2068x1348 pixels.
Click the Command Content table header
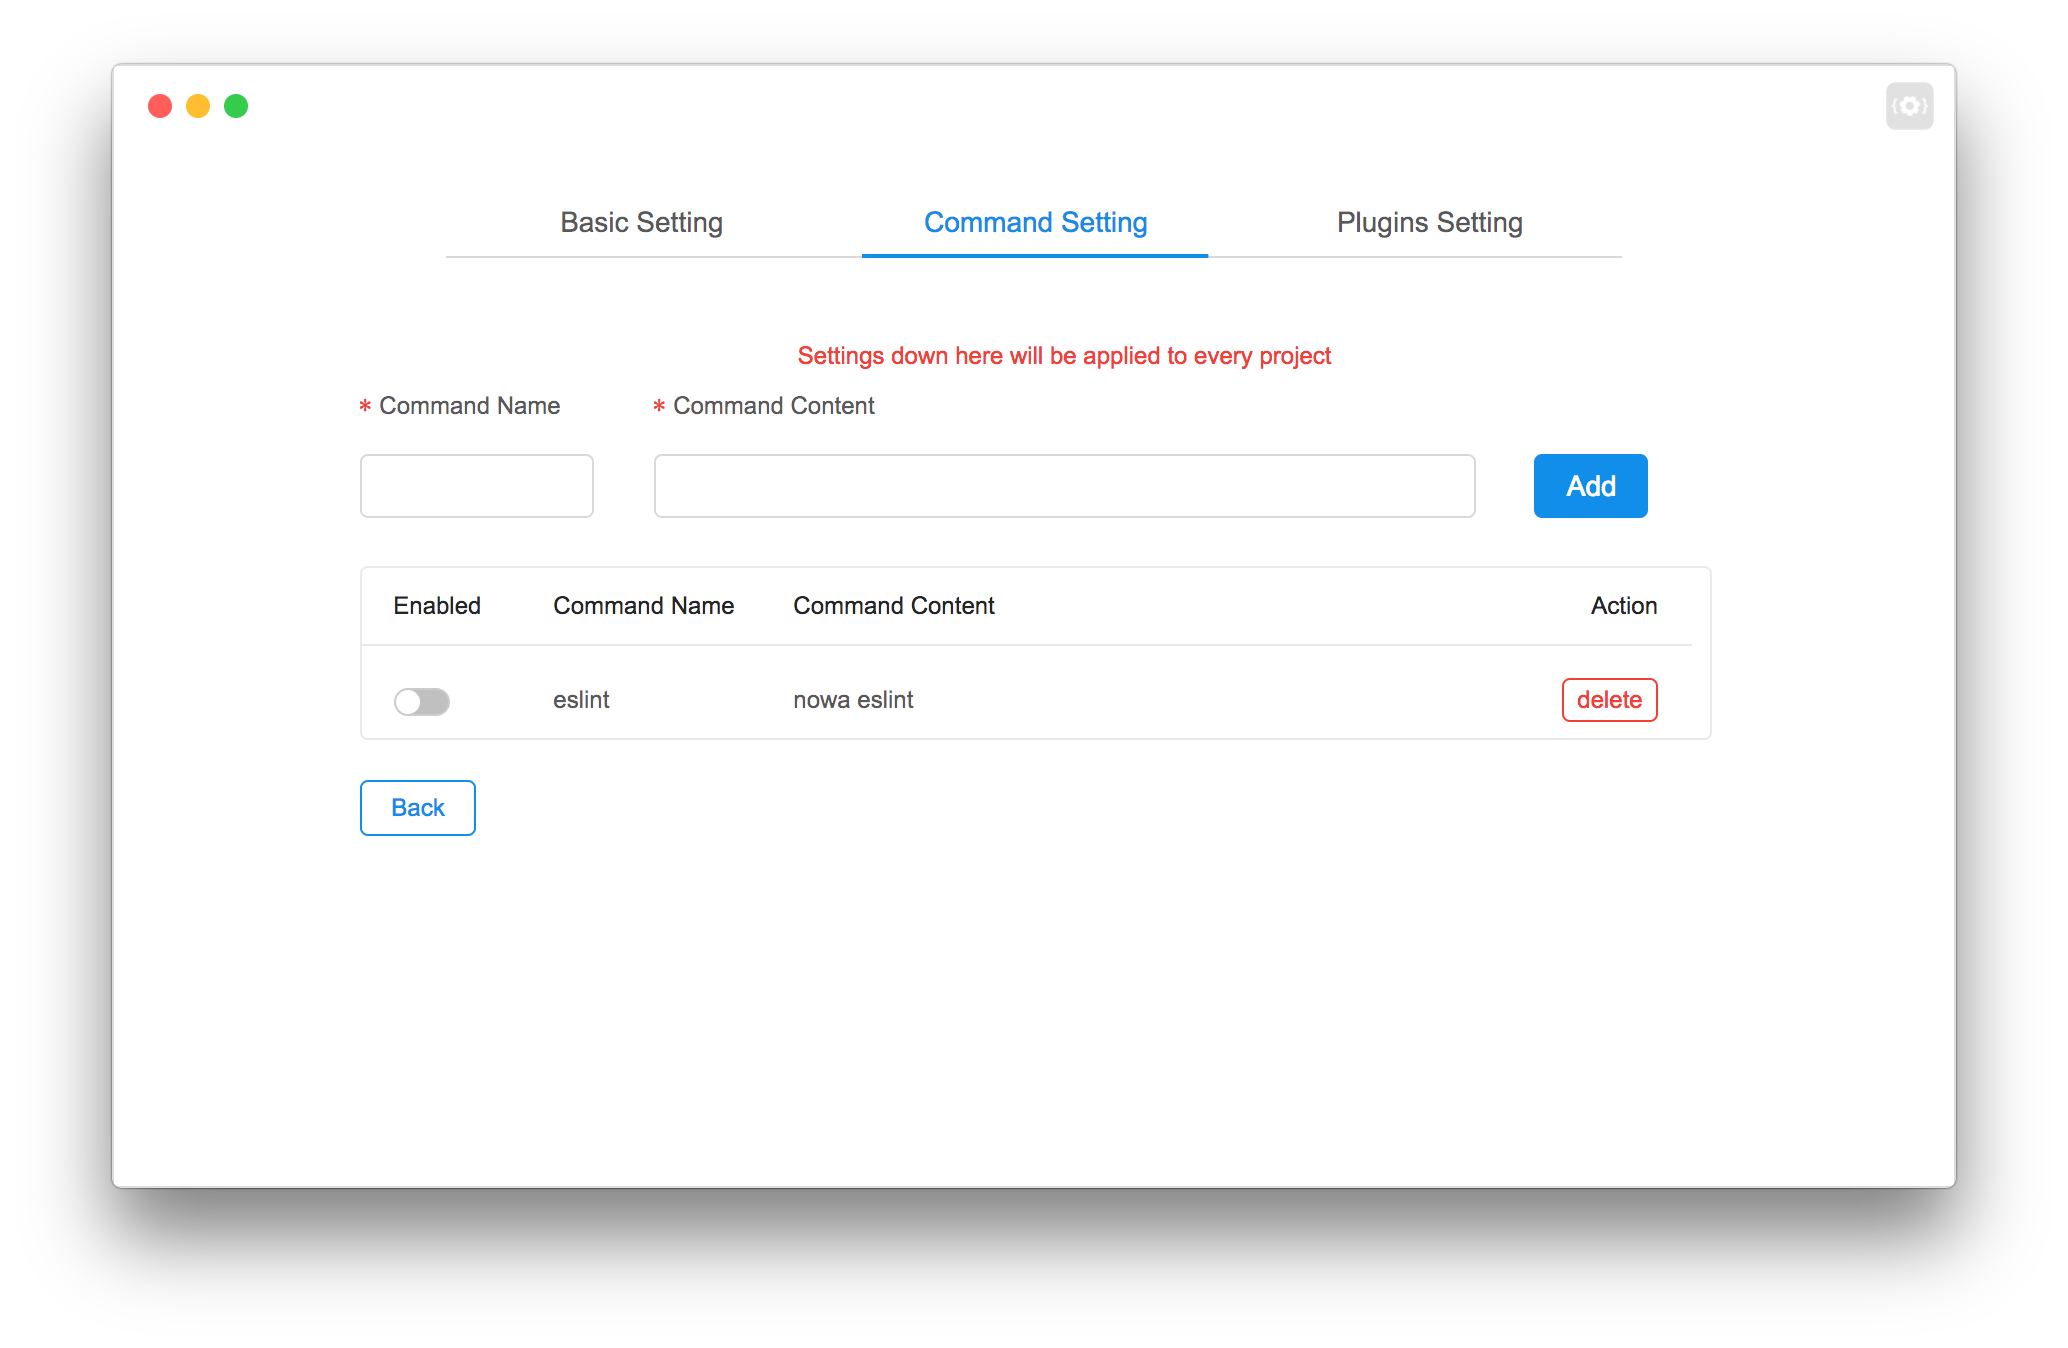pyautogui.click(x=893, y=606)
